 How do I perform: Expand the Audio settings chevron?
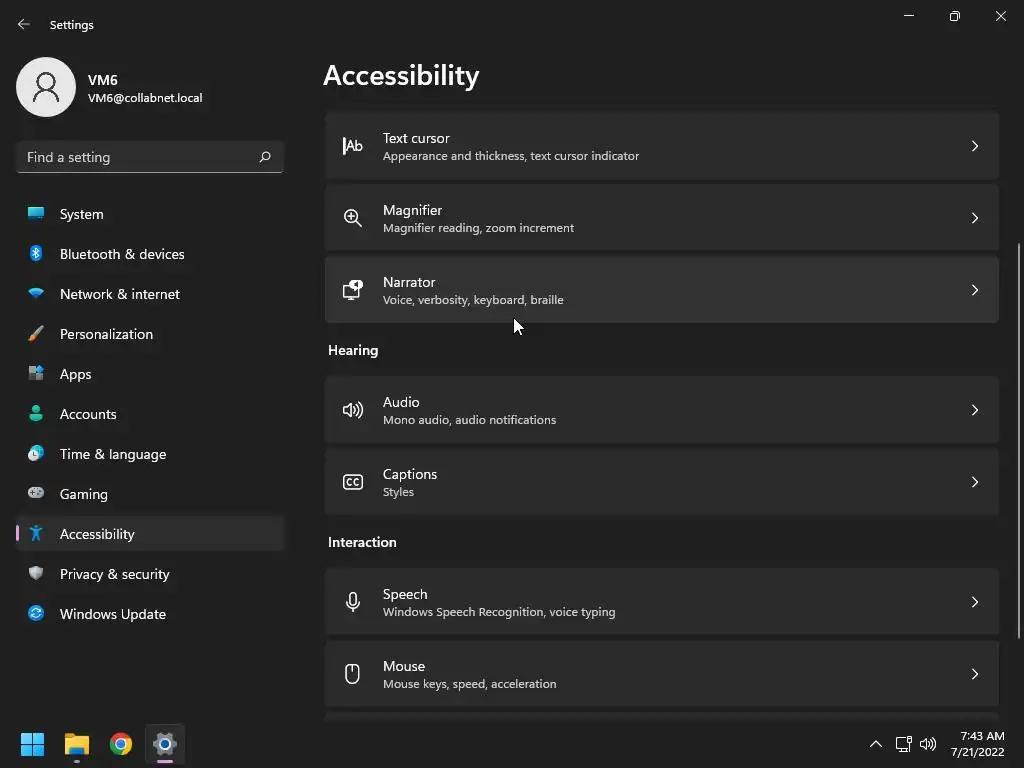point(974,410)
